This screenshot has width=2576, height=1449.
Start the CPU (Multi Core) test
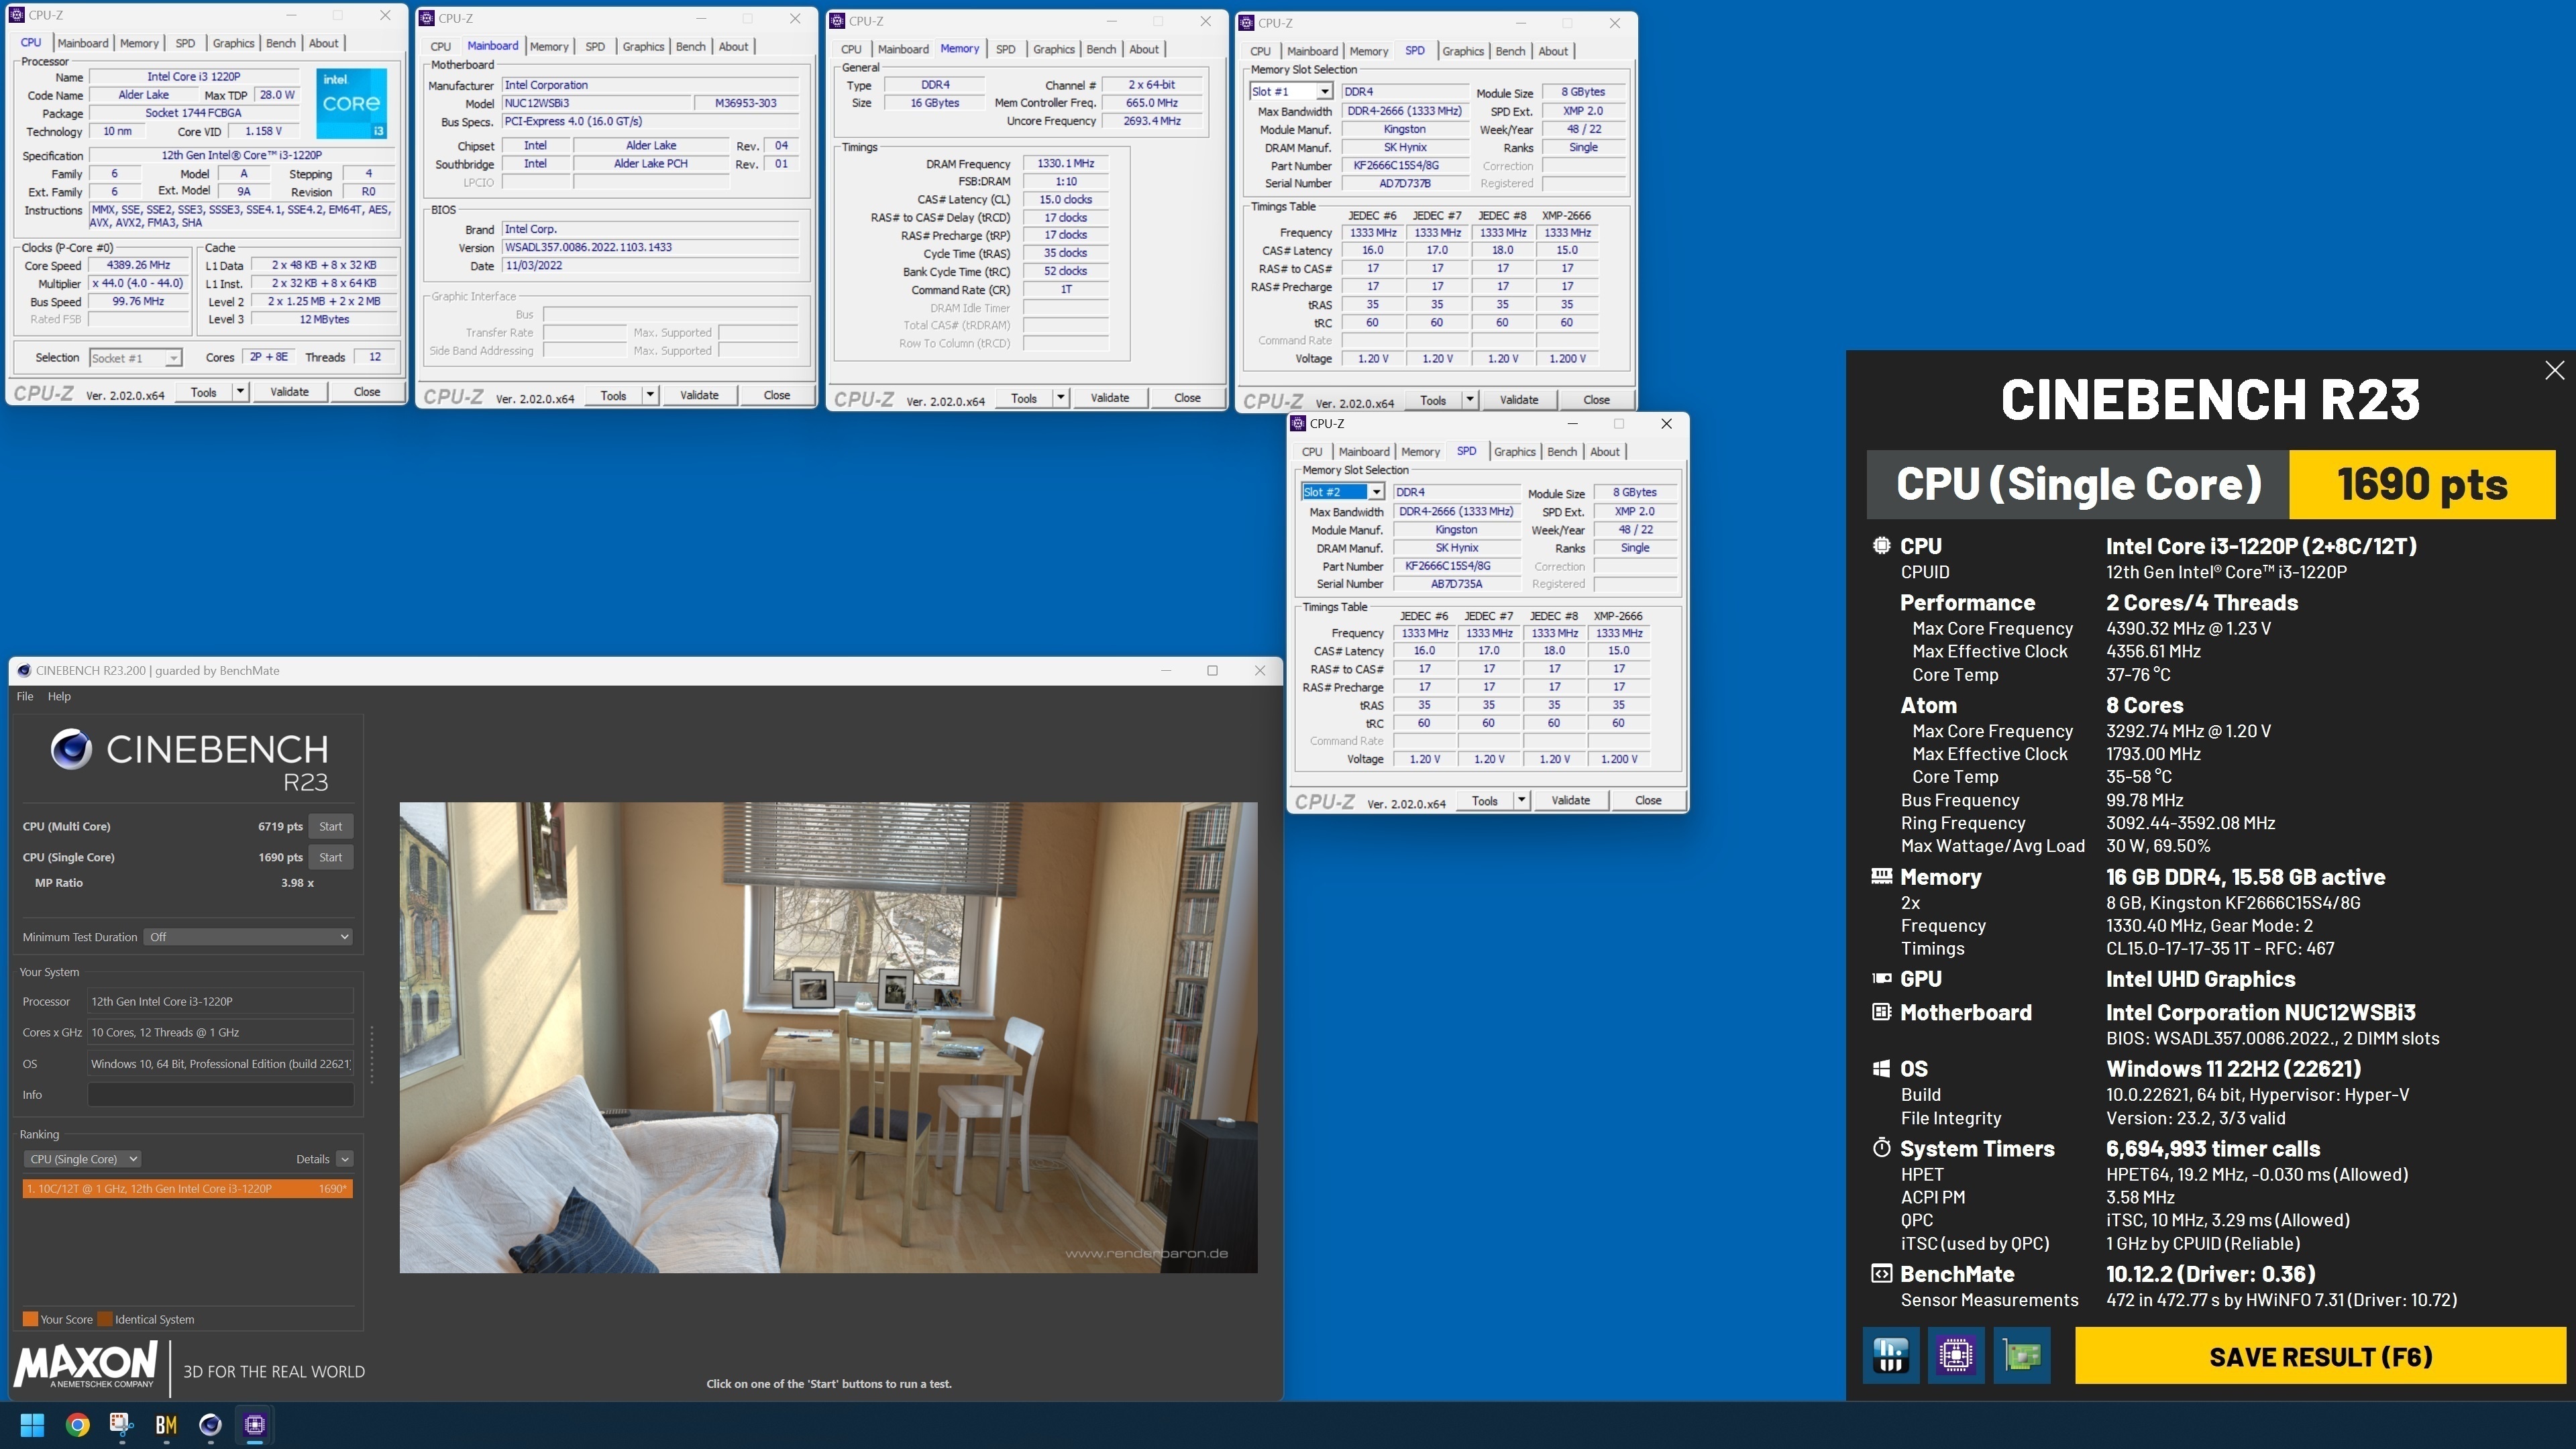[x=330, y=826]
